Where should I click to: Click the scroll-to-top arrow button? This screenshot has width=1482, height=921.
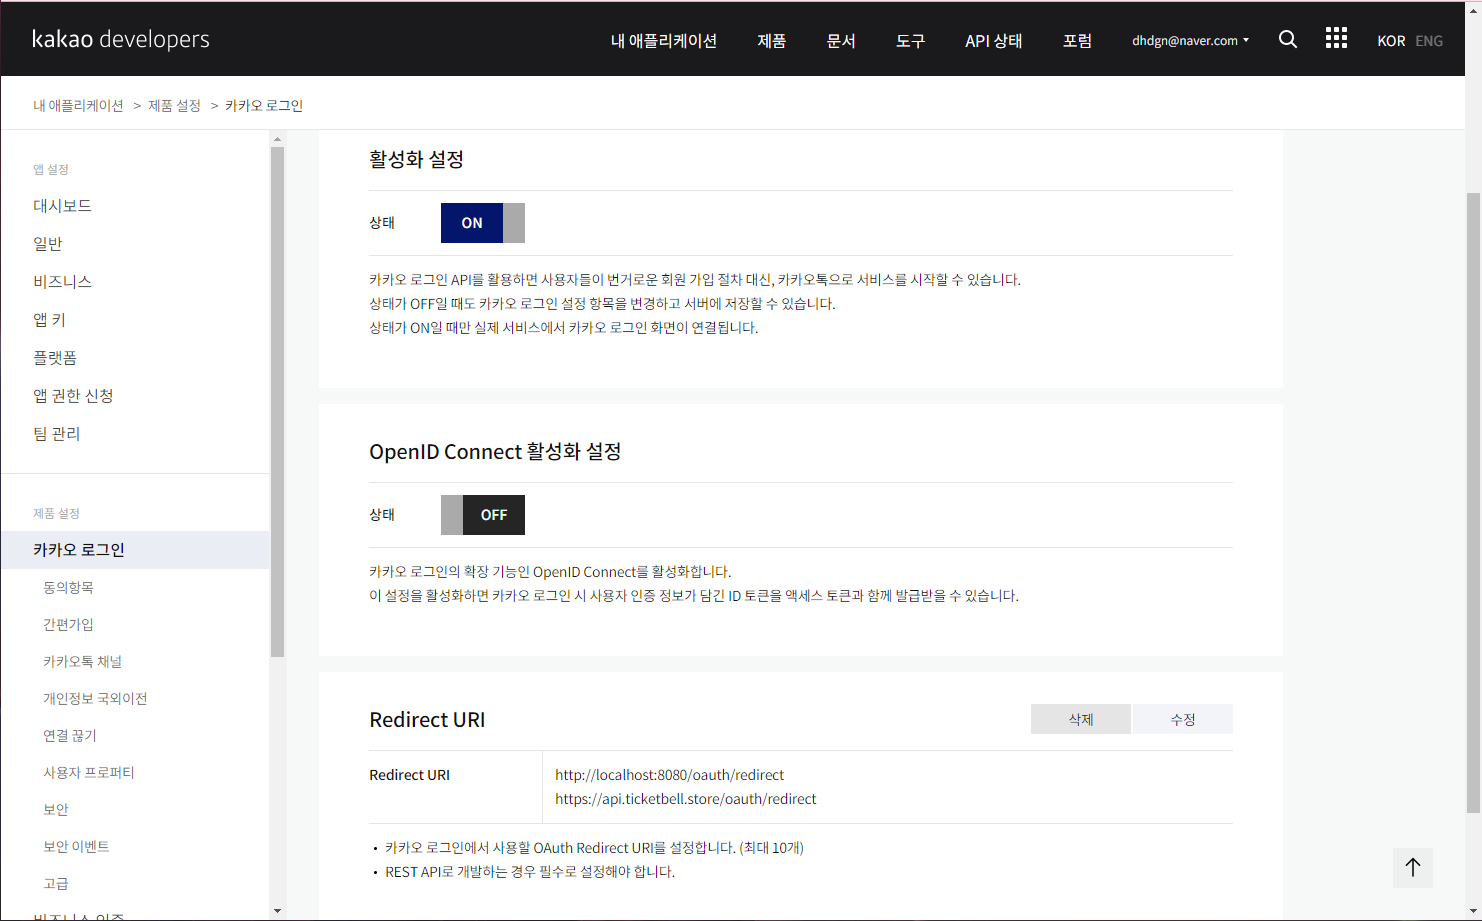[1413, 867]
